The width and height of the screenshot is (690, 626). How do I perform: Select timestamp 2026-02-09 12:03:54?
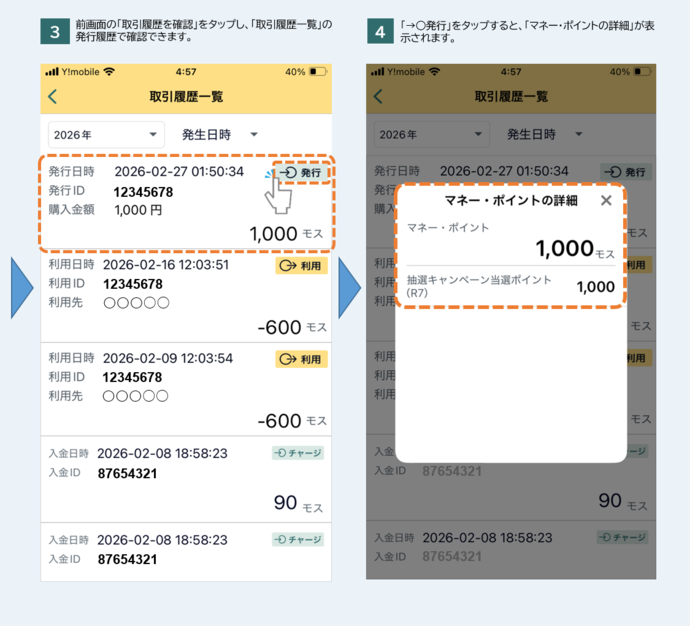click(168, 359)
